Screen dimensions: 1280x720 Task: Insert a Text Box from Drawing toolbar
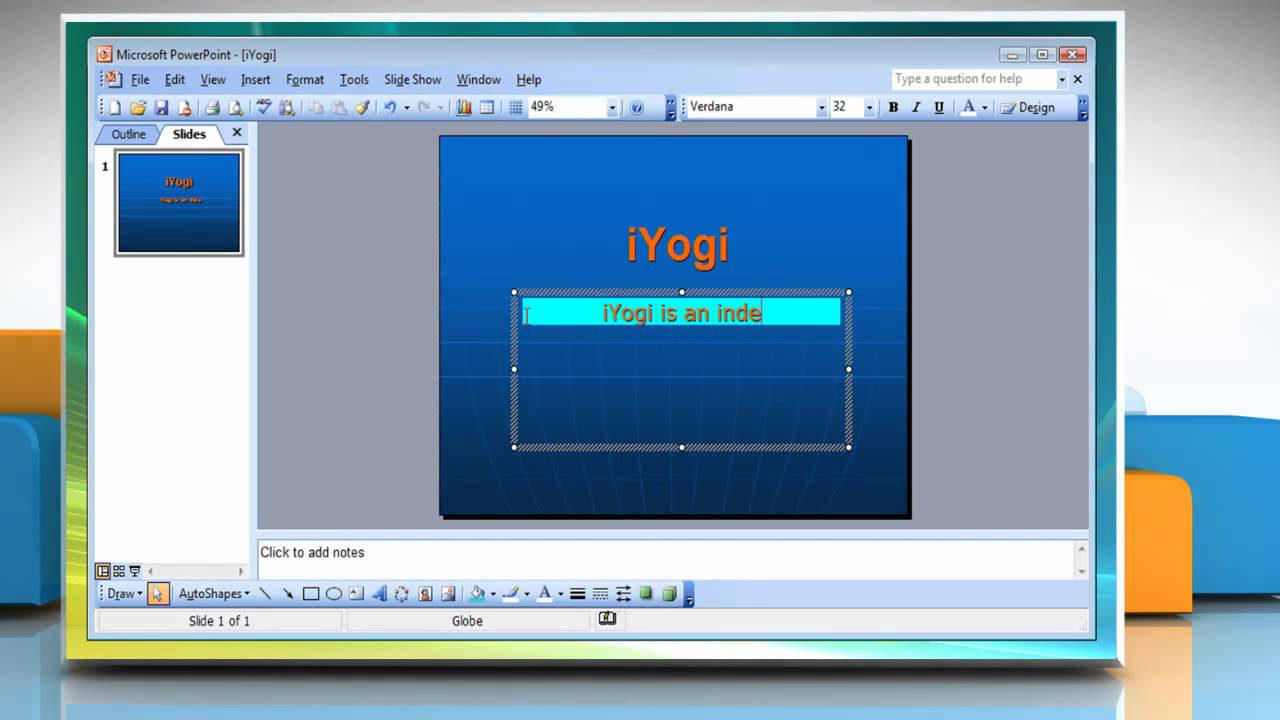tap(357, 594)
